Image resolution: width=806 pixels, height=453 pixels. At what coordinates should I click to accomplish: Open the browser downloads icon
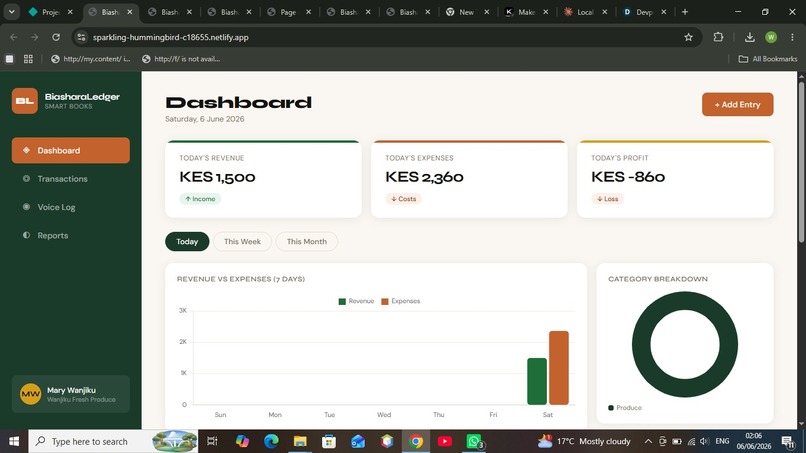click(x=749, y=37)
